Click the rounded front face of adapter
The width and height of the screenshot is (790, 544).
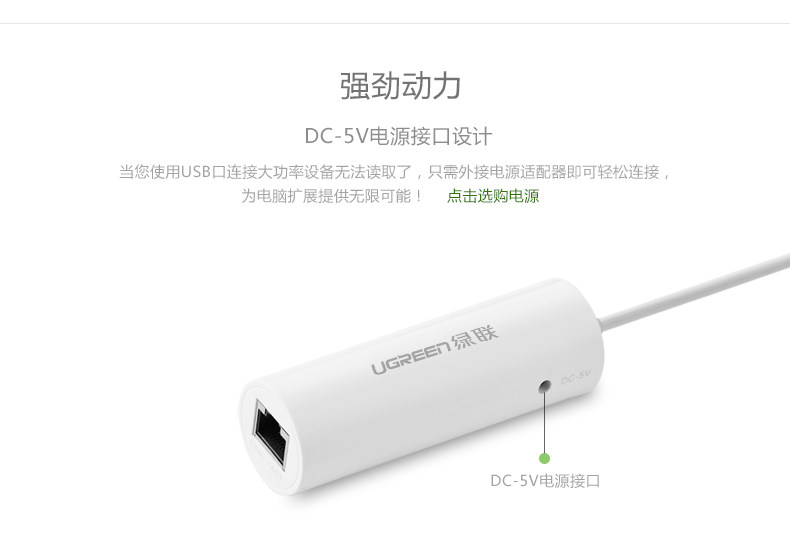click(268, 437)
